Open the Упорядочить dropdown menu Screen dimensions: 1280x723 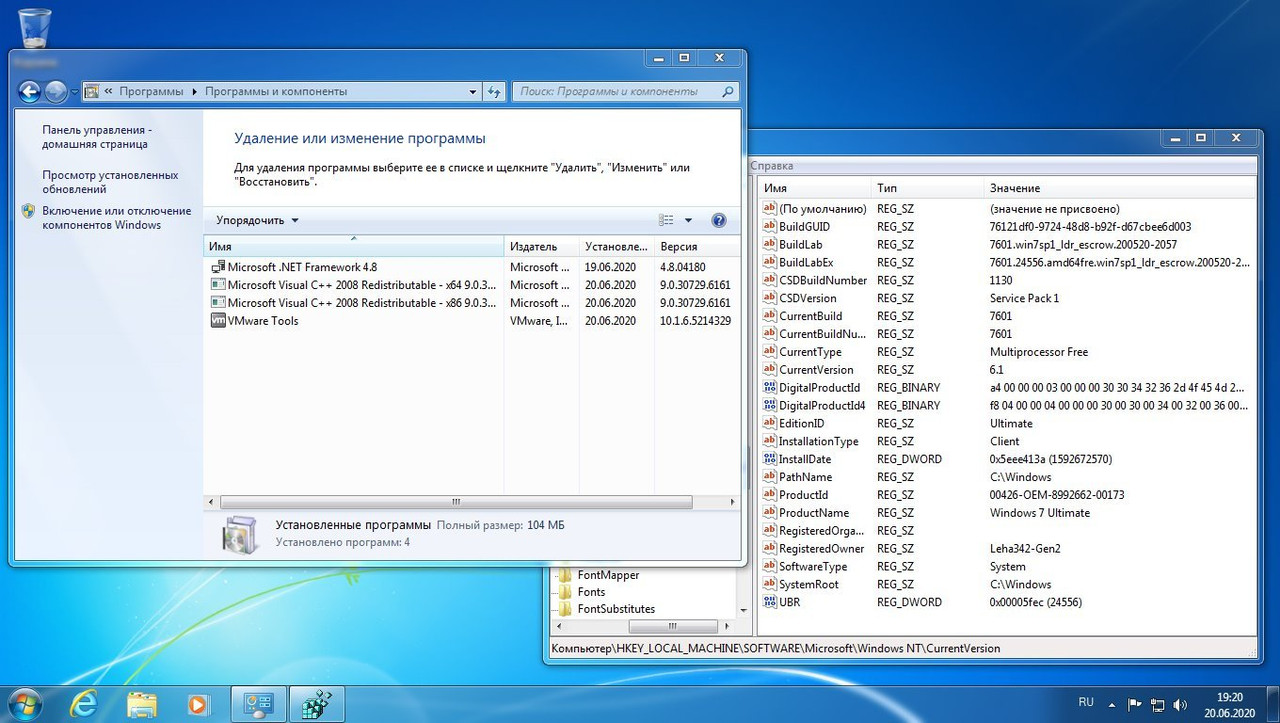click(257, 220)
